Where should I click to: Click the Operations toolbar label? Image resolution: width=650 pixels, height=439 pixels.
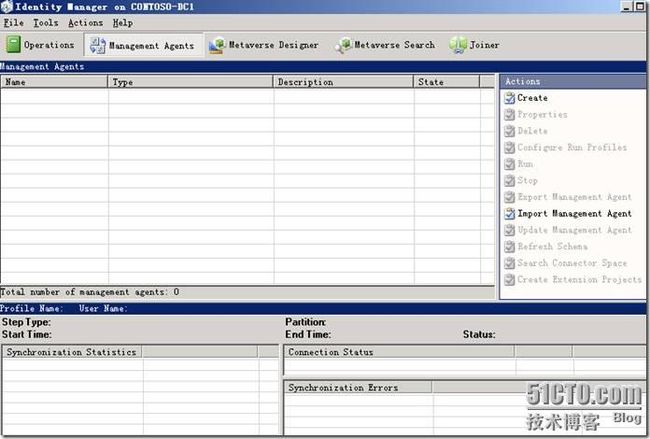point(49,45)
